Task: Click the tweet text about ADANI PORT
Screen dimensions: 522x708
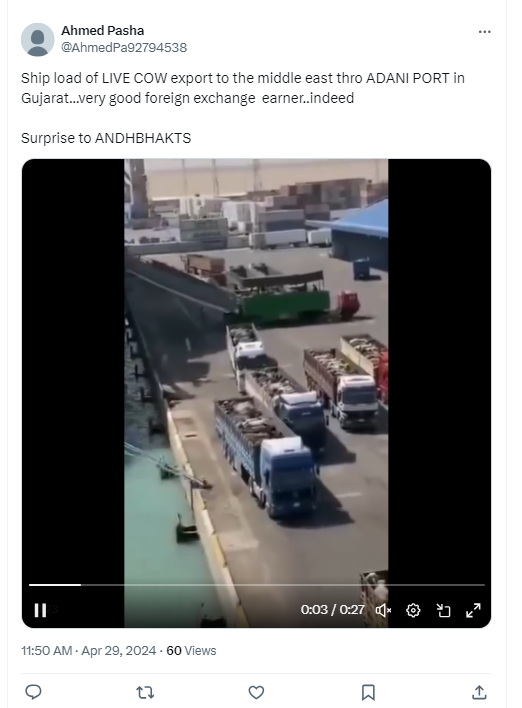Action: [x=242, y=88]
